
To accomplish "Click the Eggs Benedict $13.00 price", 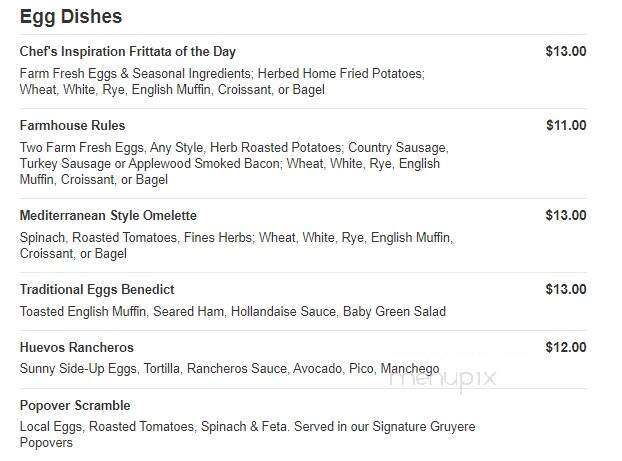I will click(x=566, y=289).
